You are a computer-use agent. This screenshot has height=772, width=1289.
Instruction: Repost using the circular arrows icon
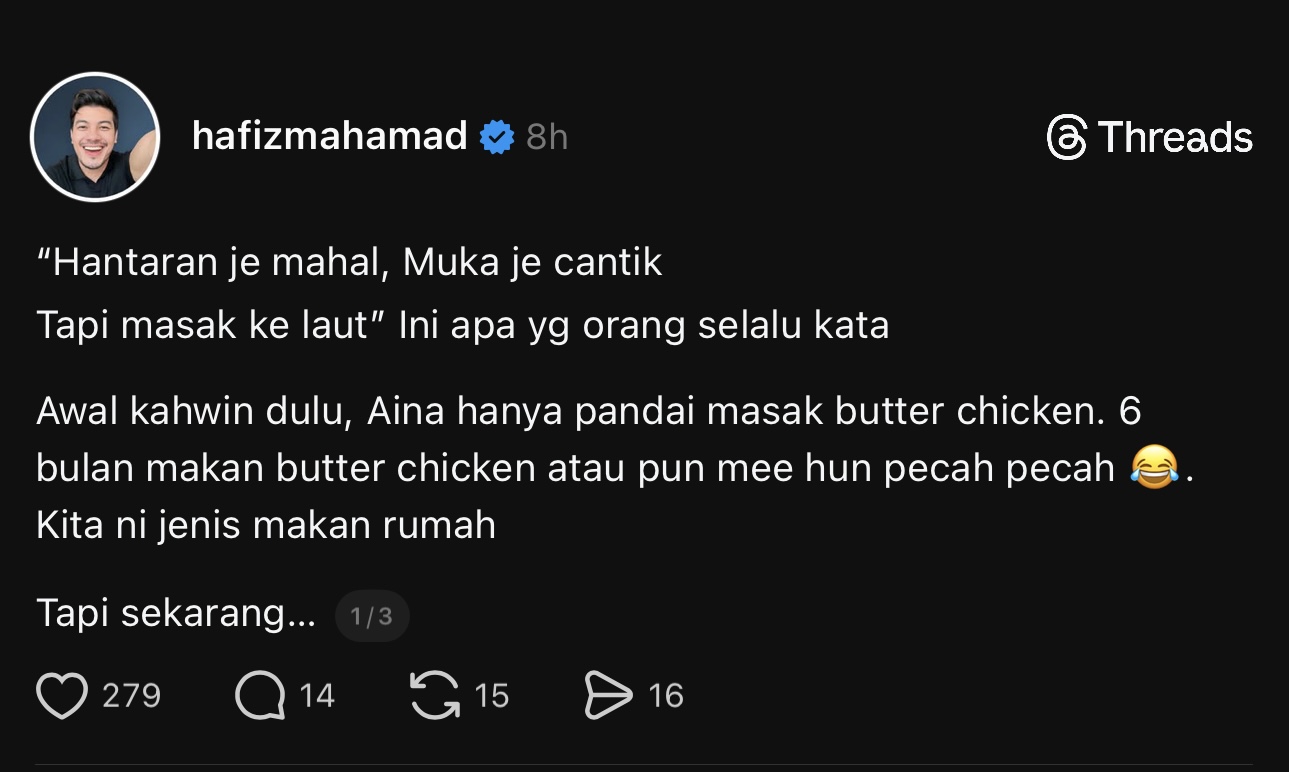(435, 696)
